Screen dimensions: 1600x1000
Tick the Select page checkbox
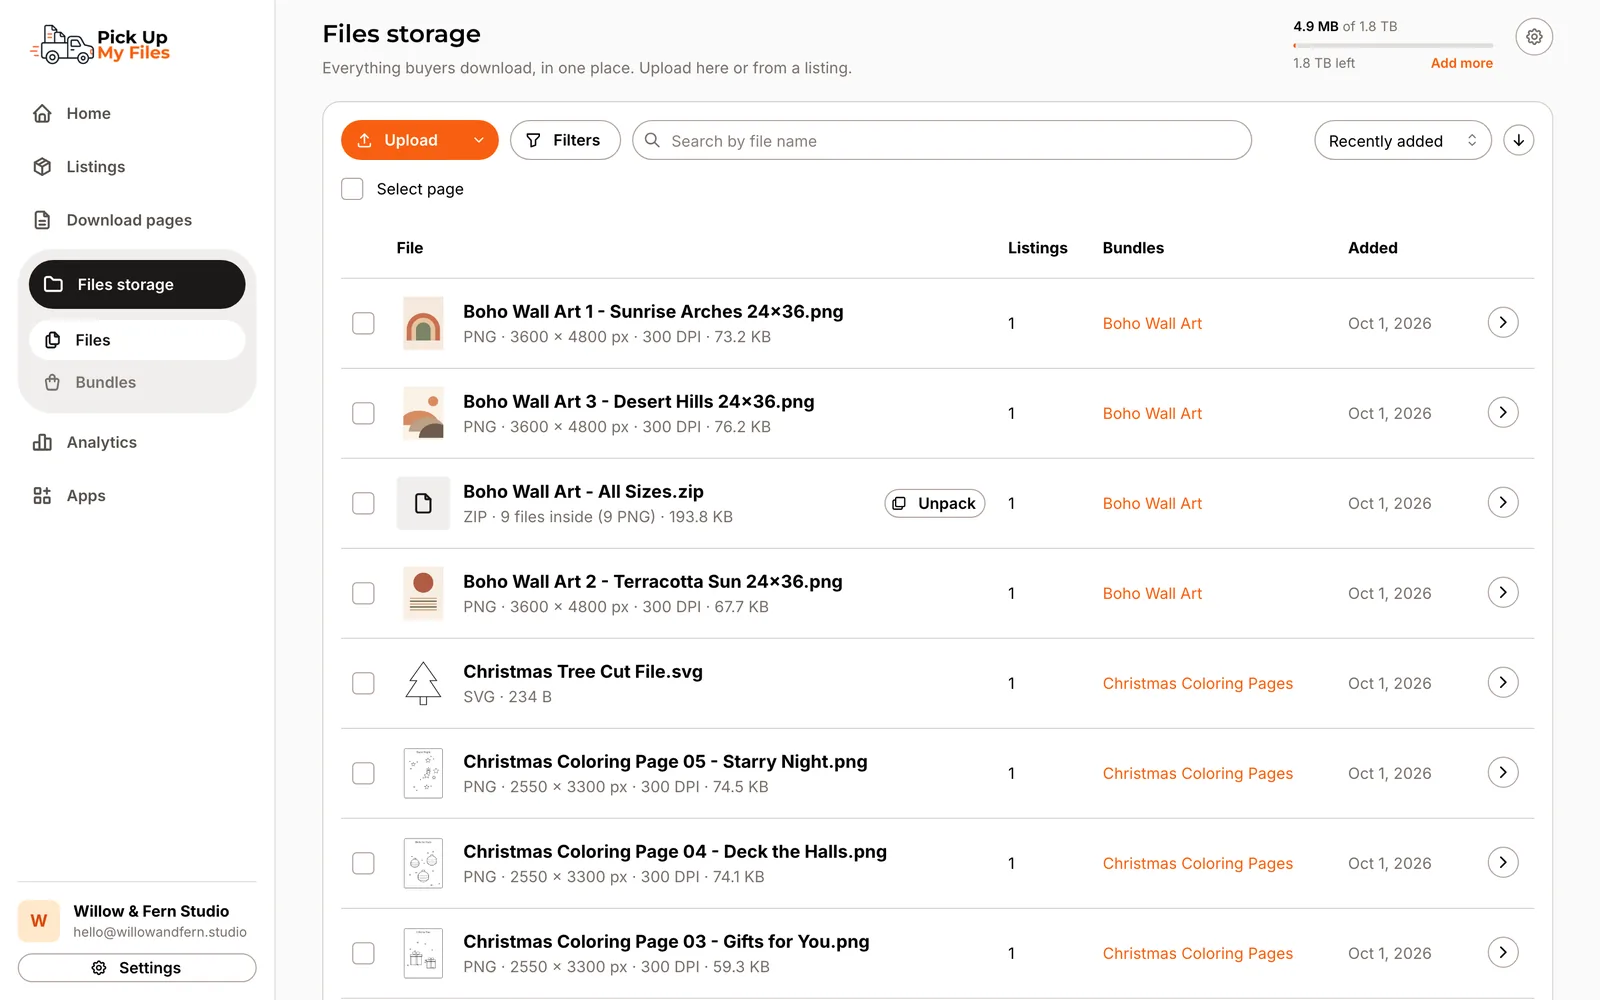click(x=352, y=189)
